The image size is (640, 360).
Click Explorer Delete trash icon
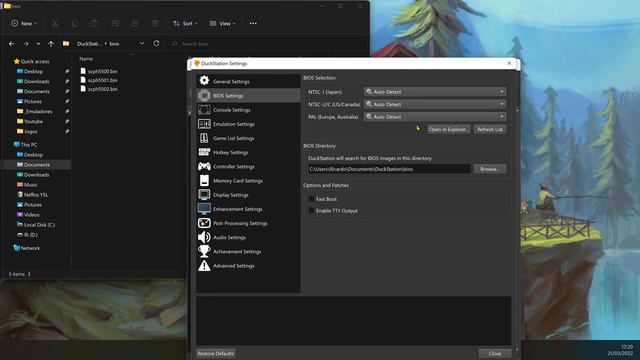pyautogui.click(x=155, y=24)
